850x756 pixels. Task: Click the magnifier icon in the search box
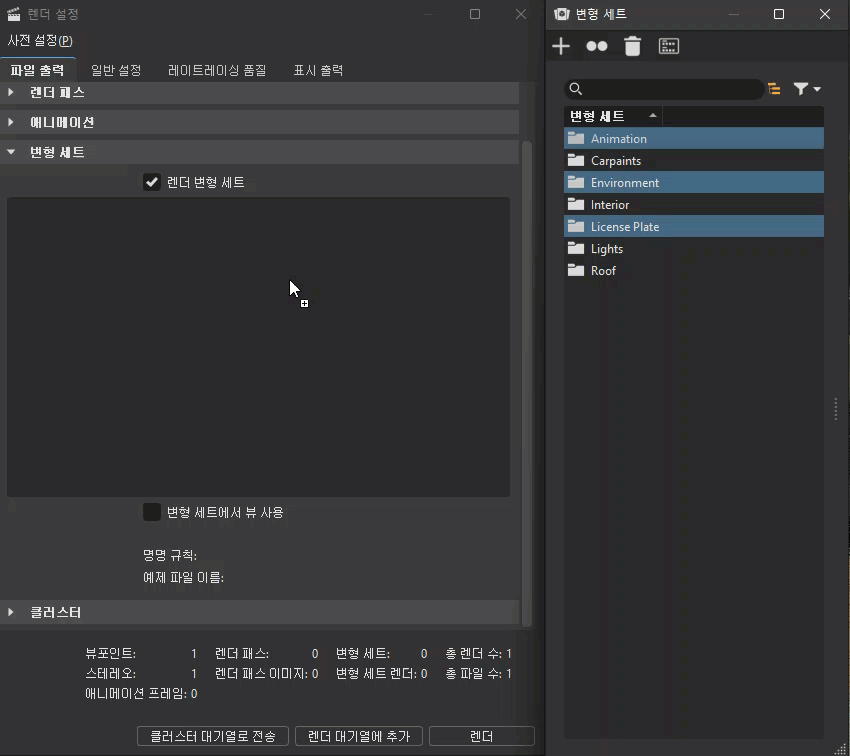[x=576, y=89]
